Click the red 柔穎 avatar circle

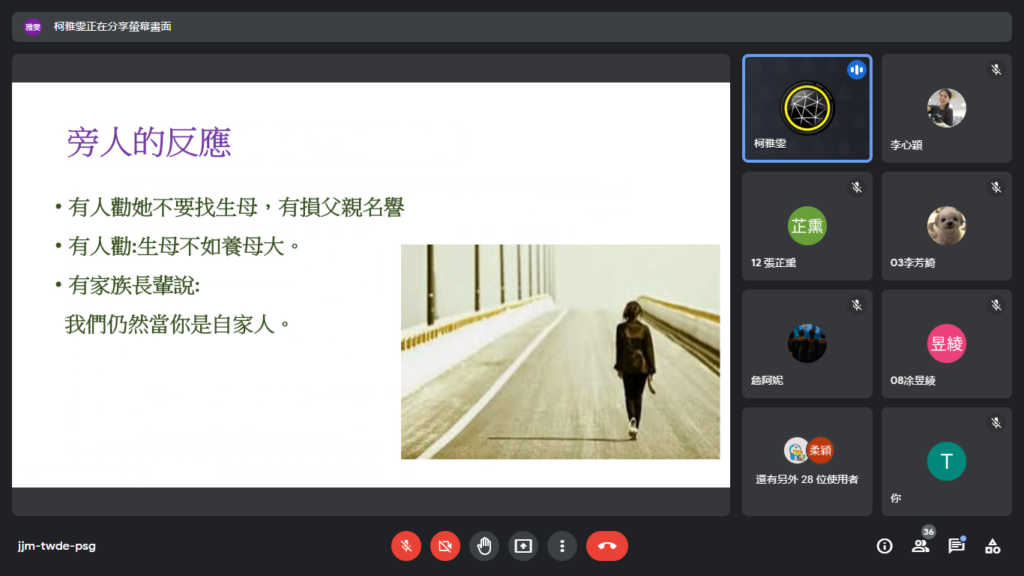(820, 450)
